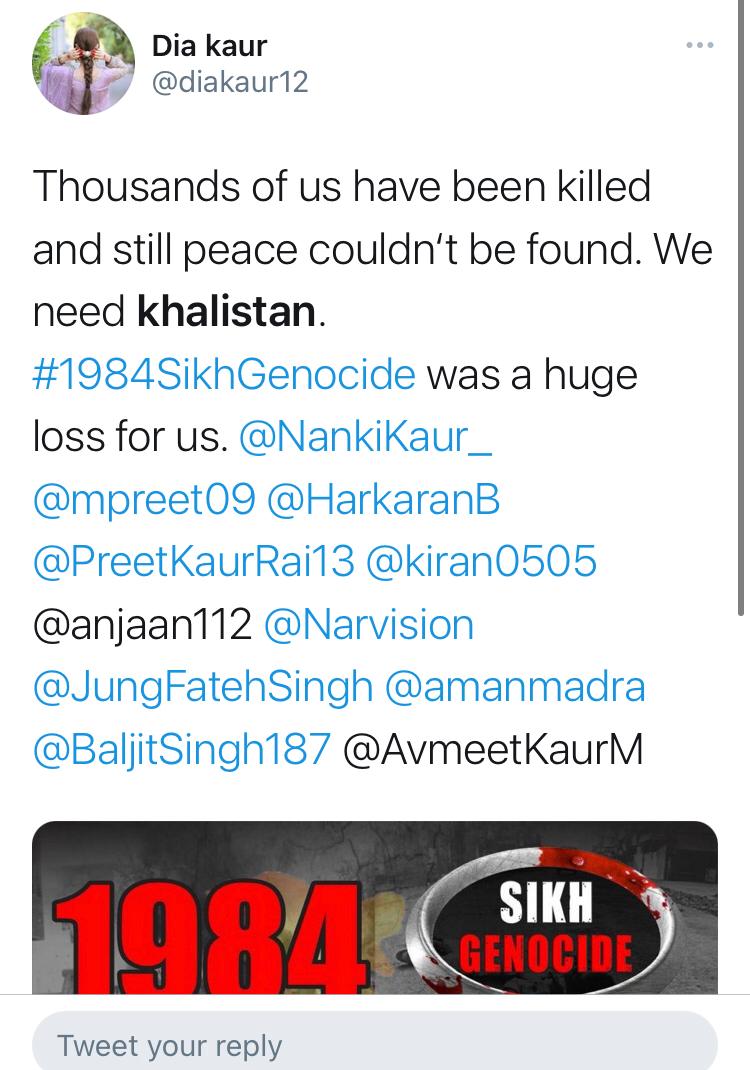Select the bold khalistan word
750x1070 pixels.
click(226, 311)
